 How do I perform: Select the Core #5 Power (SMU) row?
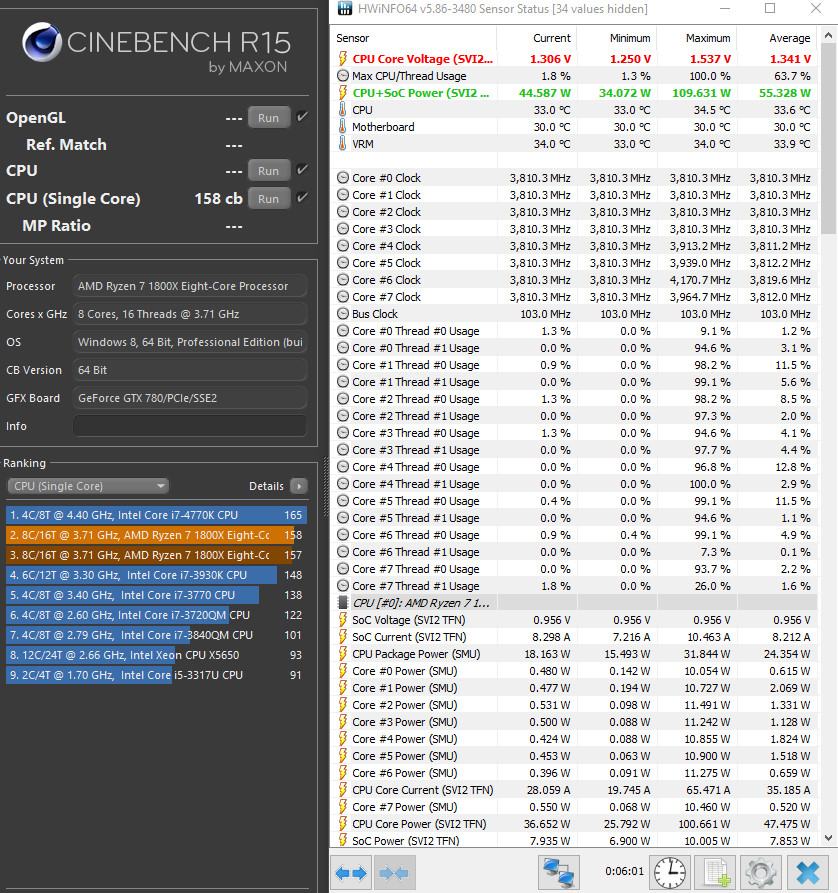pyautogui.click(x=574, y=756)
